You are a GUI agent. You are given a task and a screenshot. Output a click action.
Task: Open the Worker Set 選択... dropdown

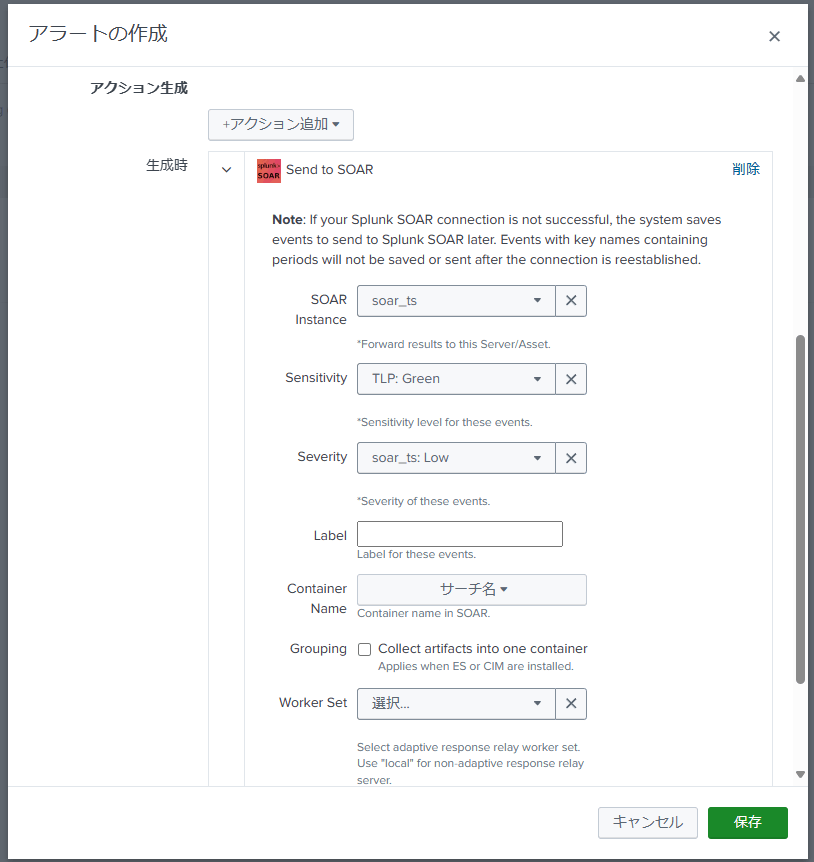coord(456,704)
